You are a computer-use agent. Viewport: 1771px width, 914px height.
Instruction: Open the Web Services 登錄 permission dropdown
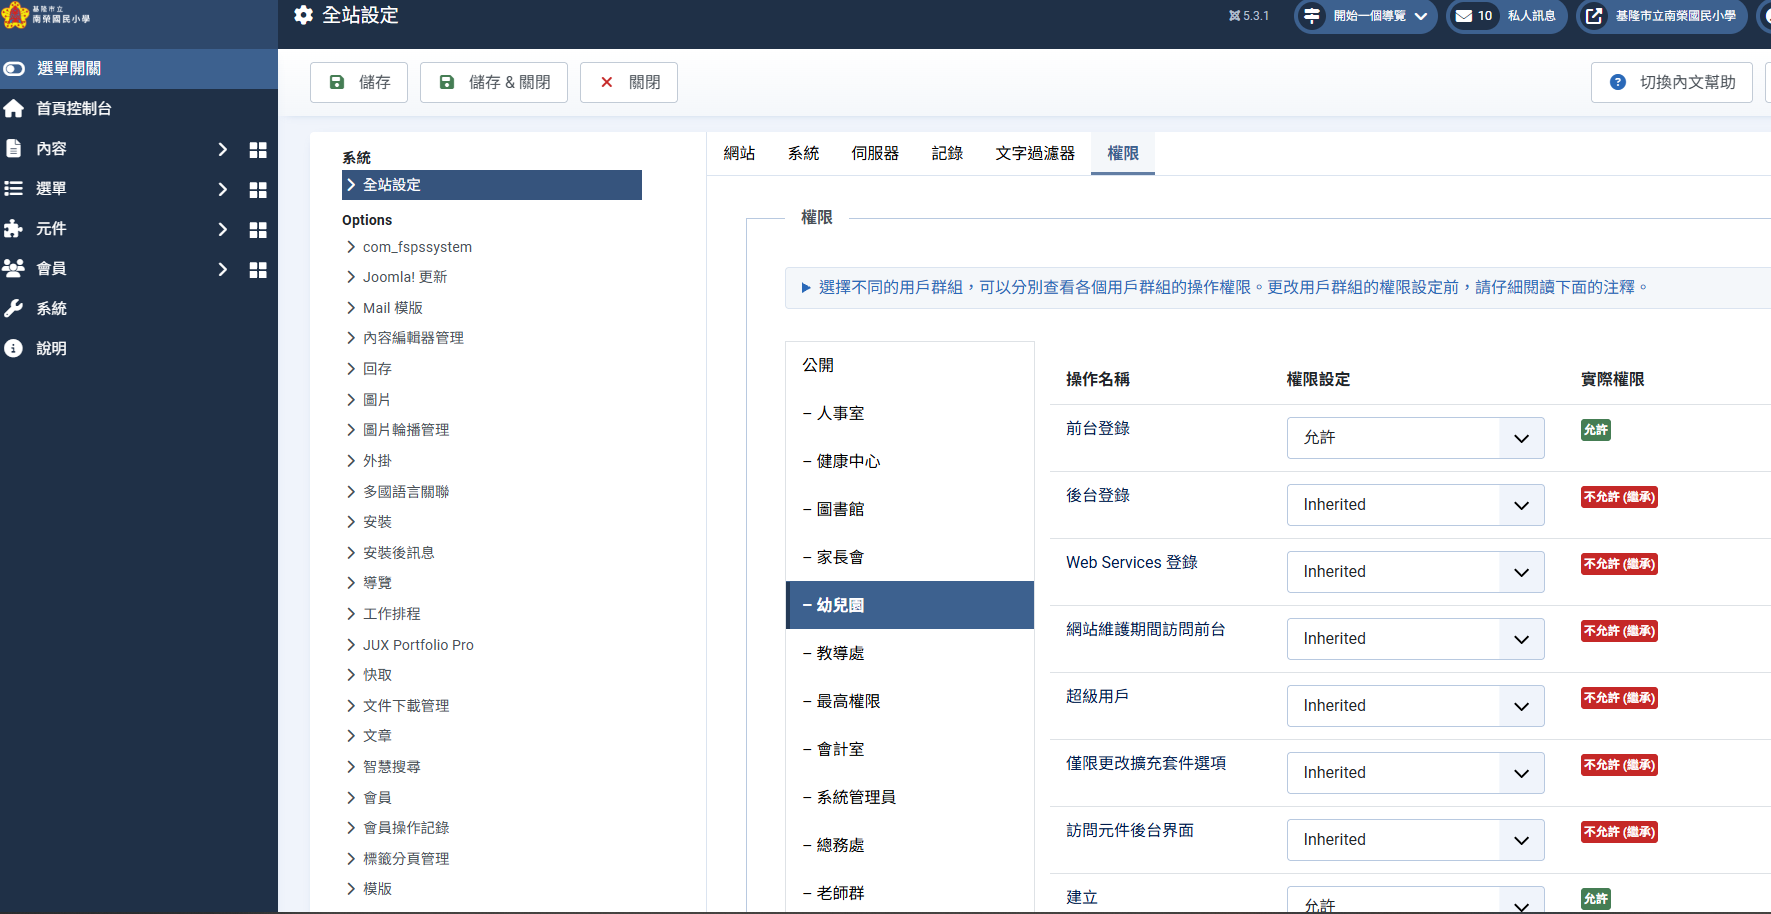pos(1415,572)
